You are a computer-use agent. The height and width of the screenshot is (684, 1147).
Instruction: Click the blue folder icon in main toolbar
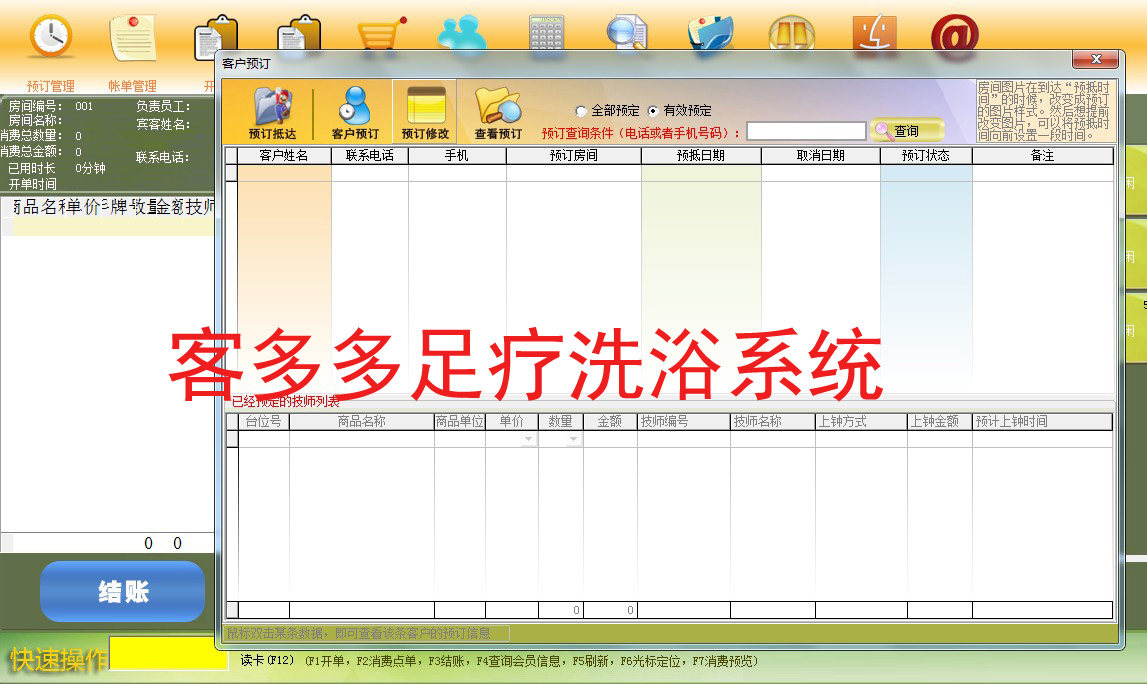pos(710,32)
